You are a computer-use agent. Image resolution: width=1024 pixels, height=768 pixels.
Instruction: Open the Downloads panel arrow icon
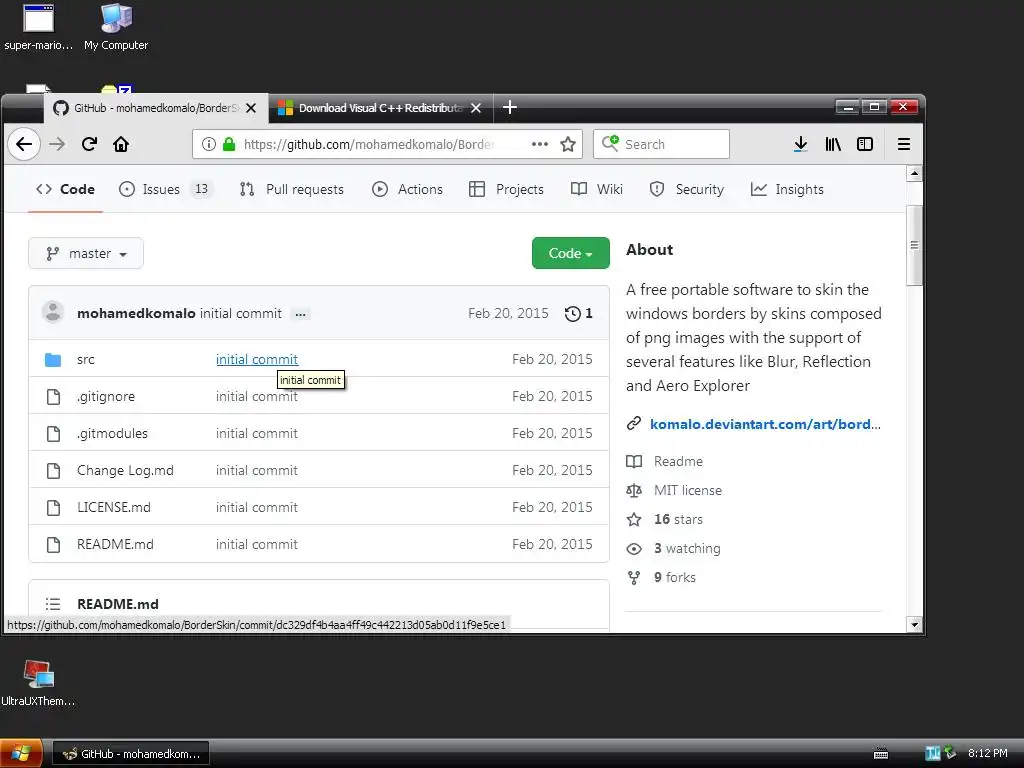(x=801, y=144)
